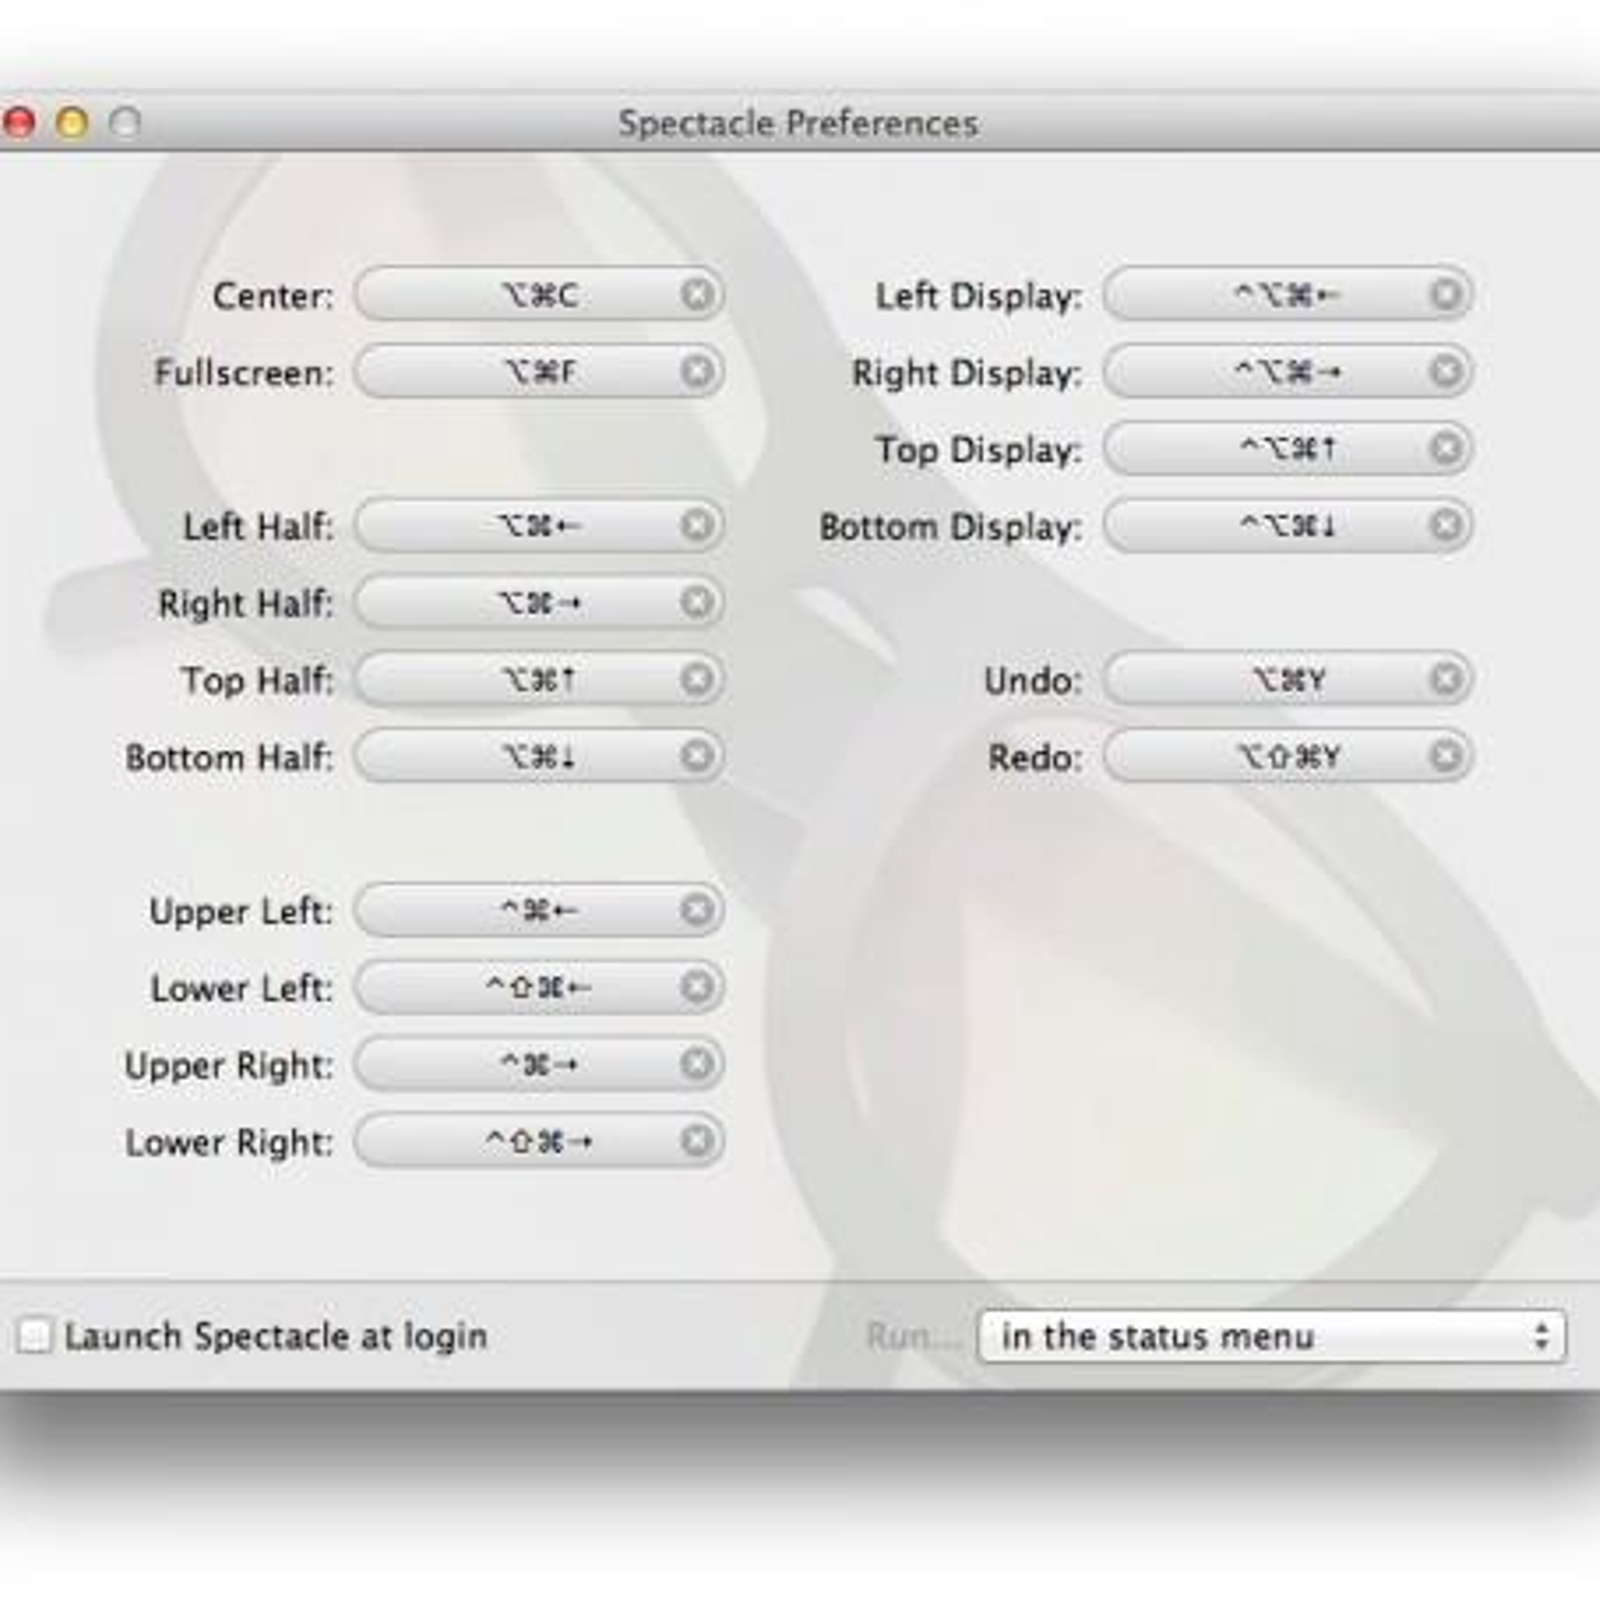
Task: Clear the Top Half shortcut X icon
Action: 697,679
